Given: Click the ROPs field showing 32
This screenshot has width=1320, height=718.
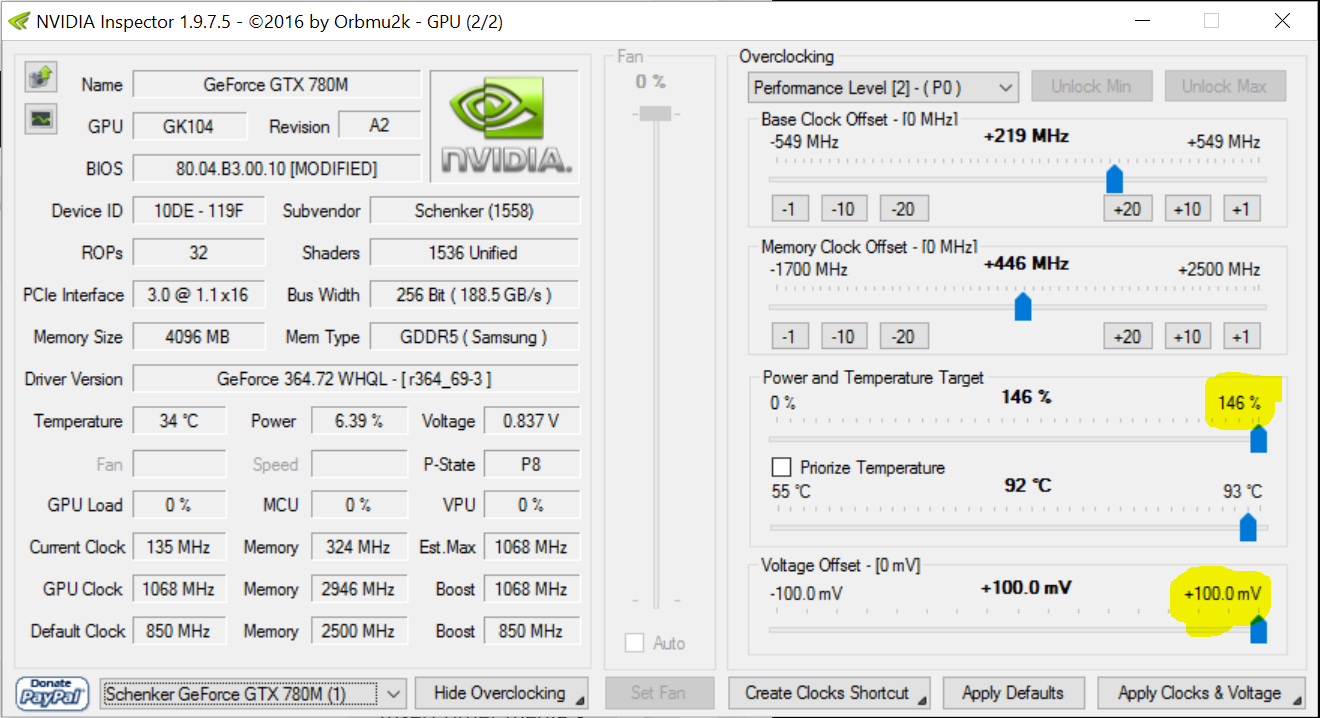Looking at the screenshot, I should point(199,253).
